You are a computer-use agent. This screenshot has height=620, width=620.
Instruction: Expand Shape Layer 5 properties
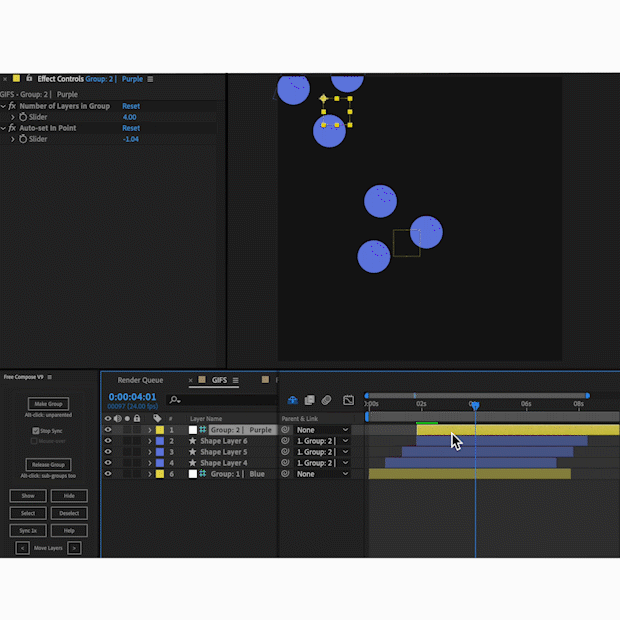click(150, 452)
